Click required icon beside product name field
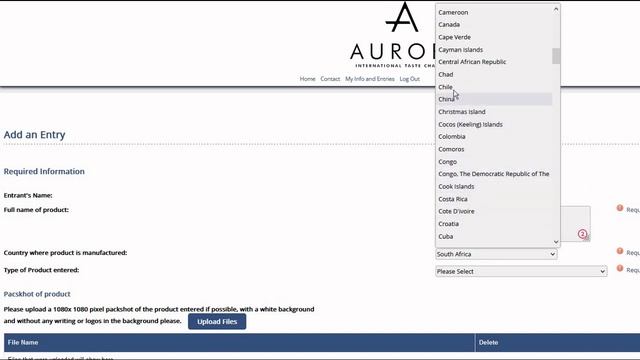Image resolution: width=640 pixels, height=360 pixels. coord(620,209)
